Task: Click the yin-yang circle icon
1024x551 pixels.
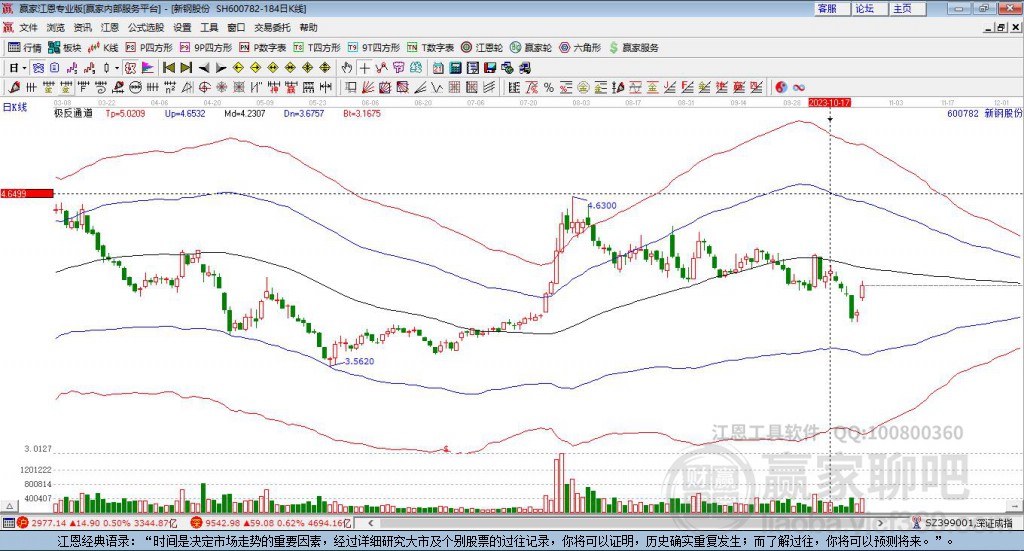Action: (780, 87)
